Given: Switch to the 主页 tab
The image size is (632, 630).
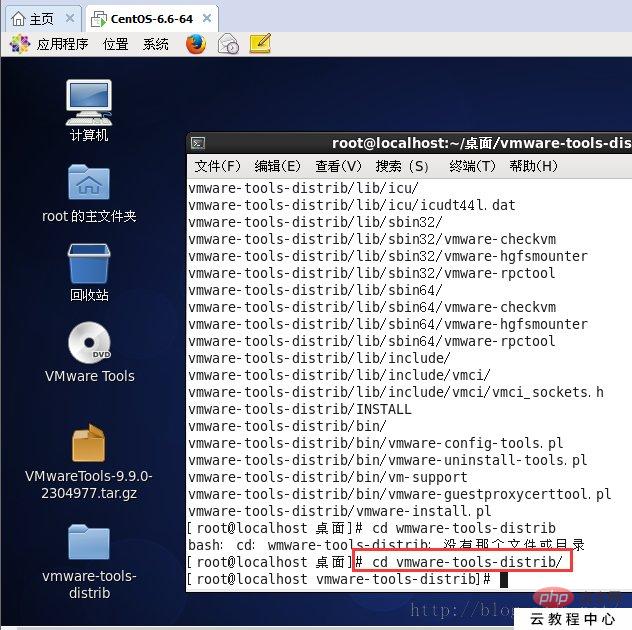Looking at the screenshot, I should (x=43, y=19).
